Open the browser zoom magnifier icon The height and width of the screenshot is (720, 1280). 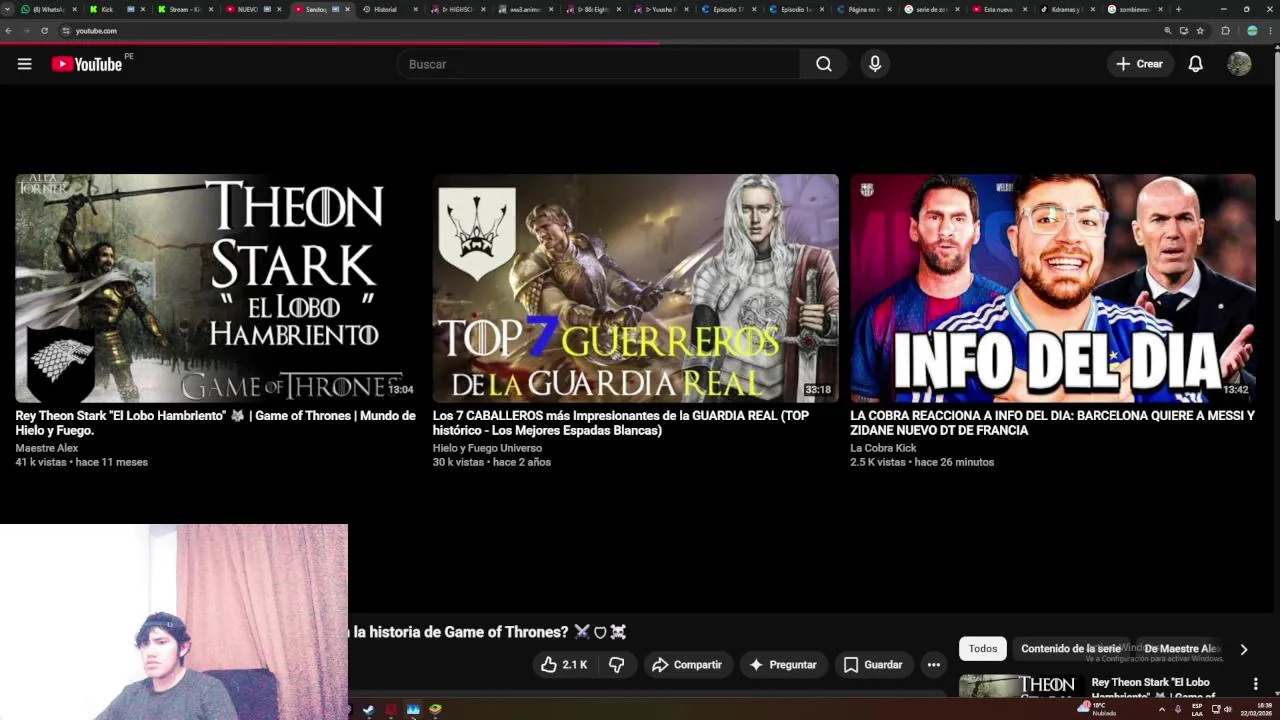(1167, 31)
